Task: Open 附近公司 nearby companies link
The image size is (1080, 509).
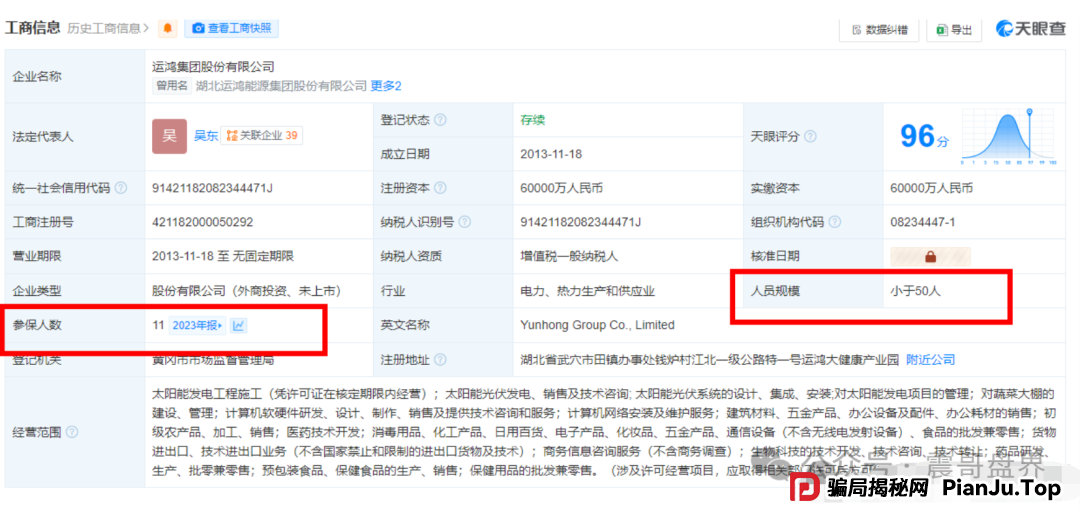Action: [x=930, y=360]
